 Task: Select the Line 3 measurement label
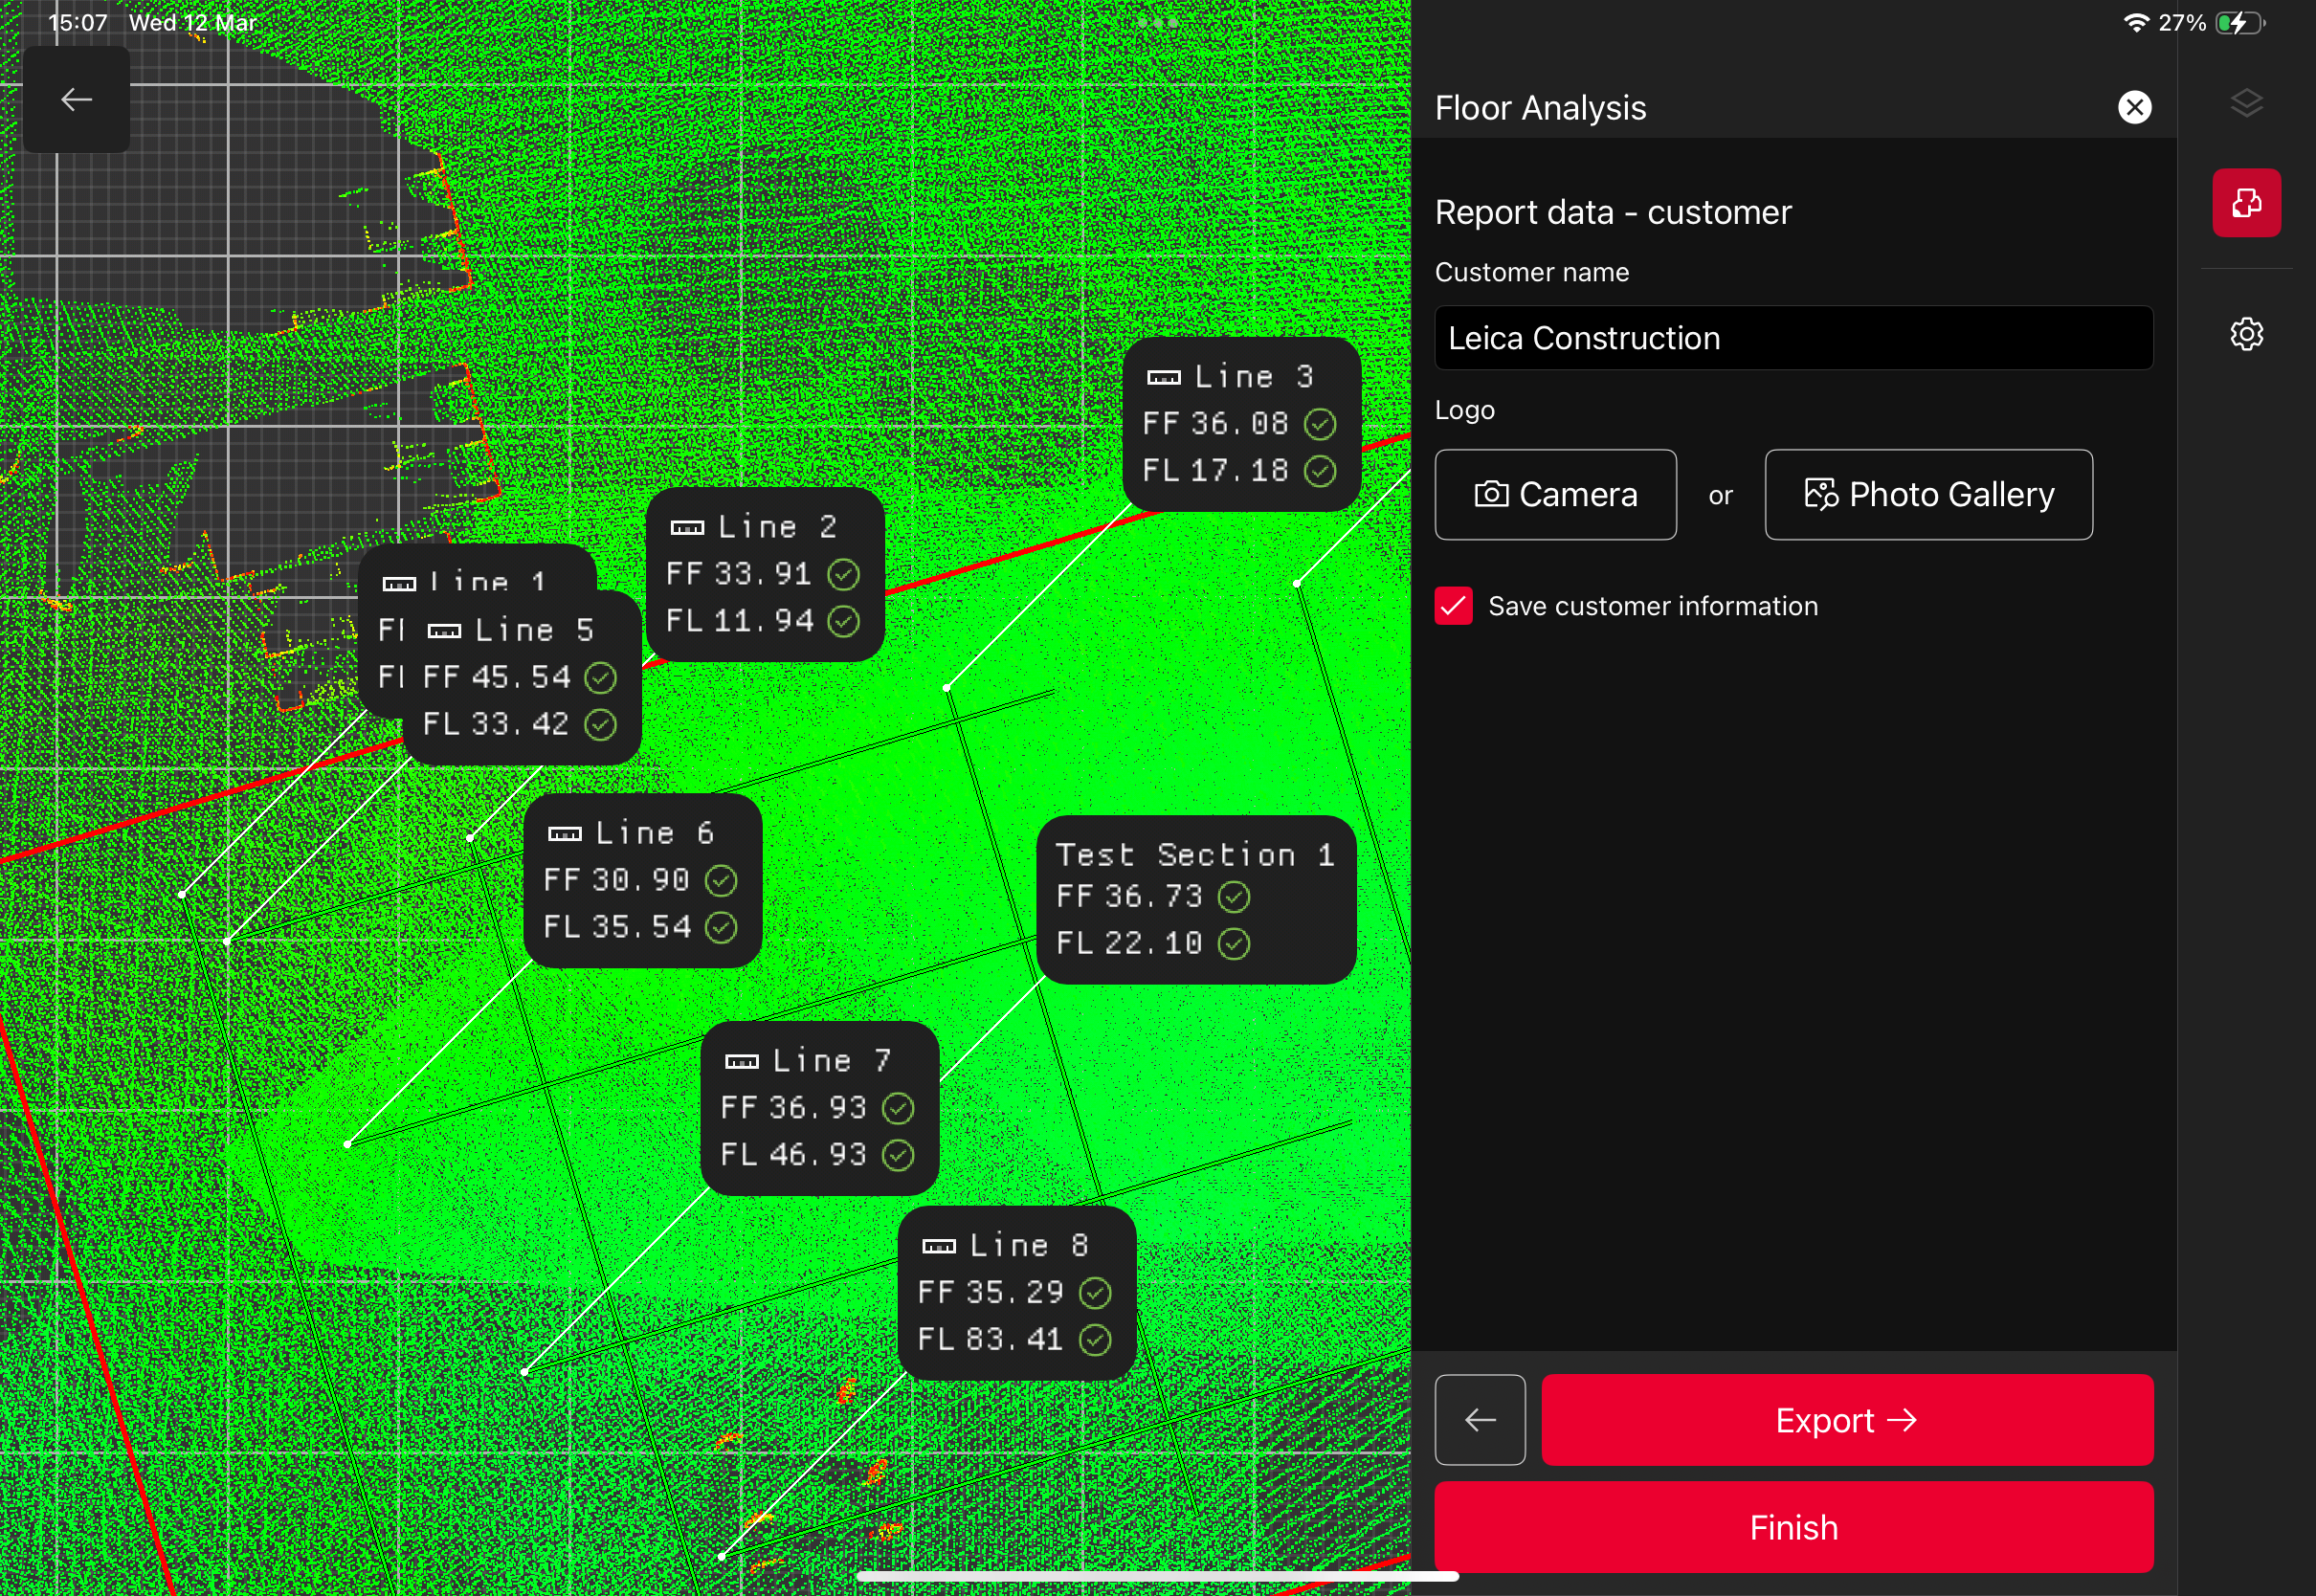pyautogui.click(x=1241, y=424)
